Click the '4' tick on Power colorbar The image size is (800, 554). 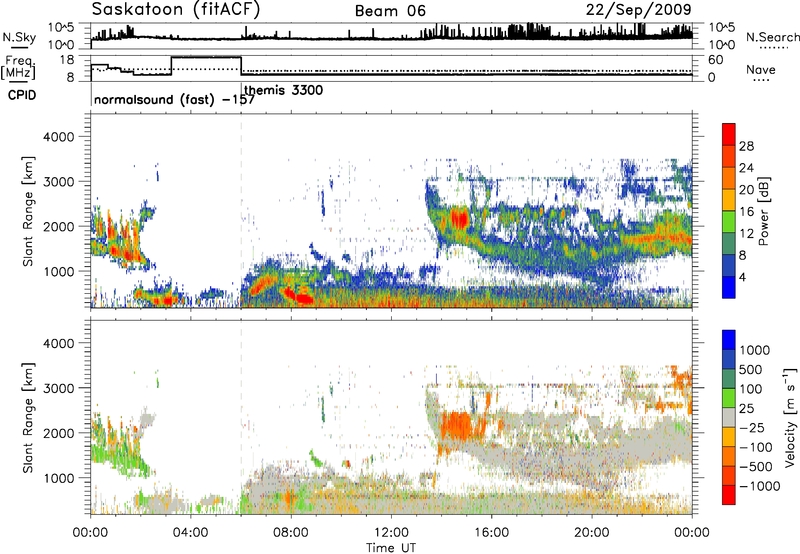tap(743, 277)
